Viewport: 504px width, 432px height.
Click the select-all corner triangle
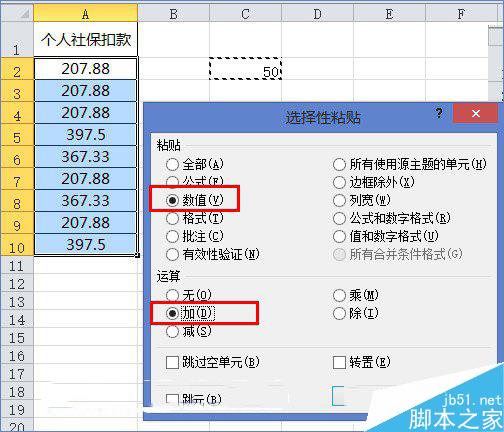pos(17,13)
